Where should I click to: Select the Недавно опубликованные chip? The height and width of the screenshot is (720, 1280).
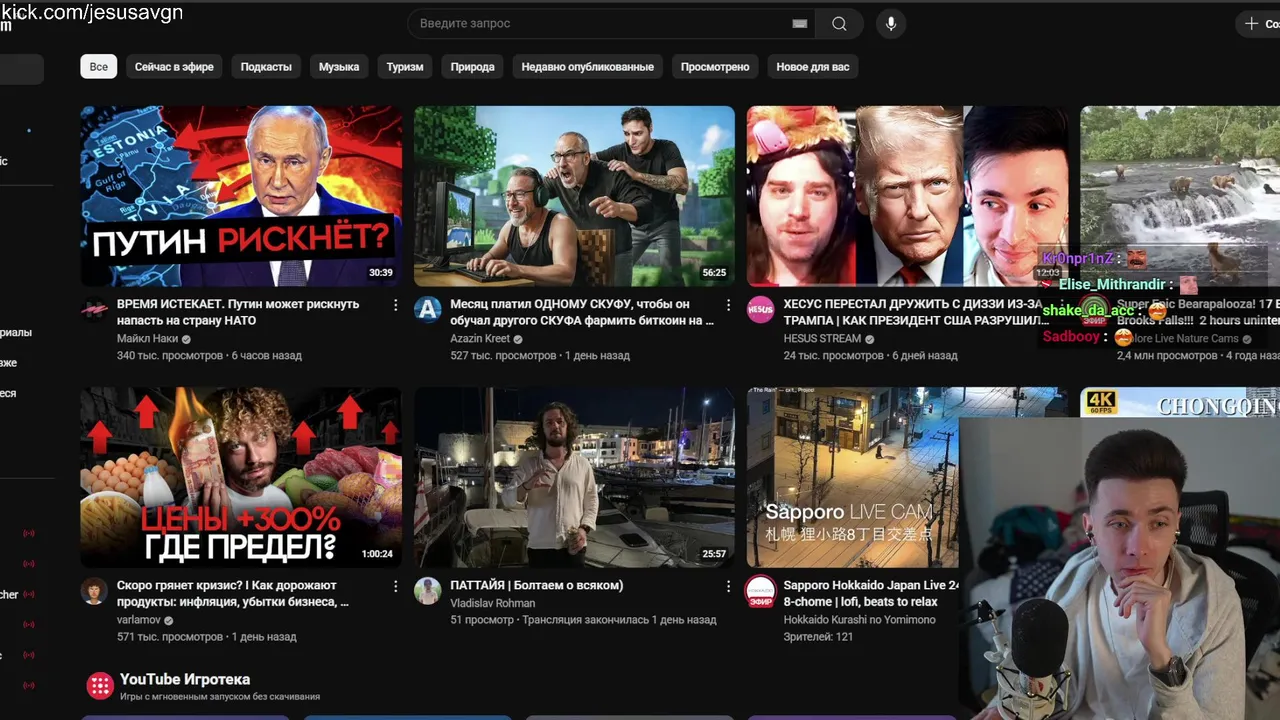588,67
